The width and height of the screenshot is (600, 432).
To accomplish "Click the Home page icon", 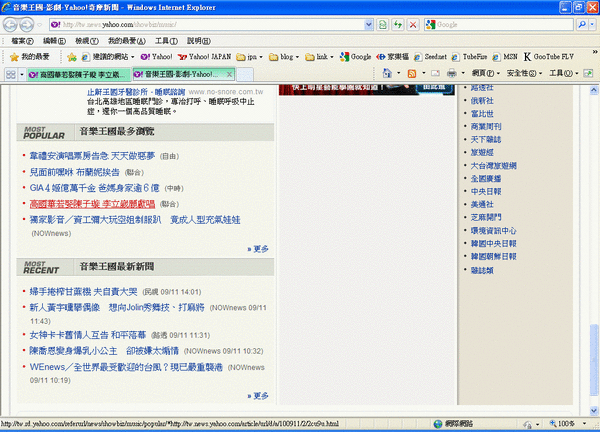I will (x=387, y=73).
